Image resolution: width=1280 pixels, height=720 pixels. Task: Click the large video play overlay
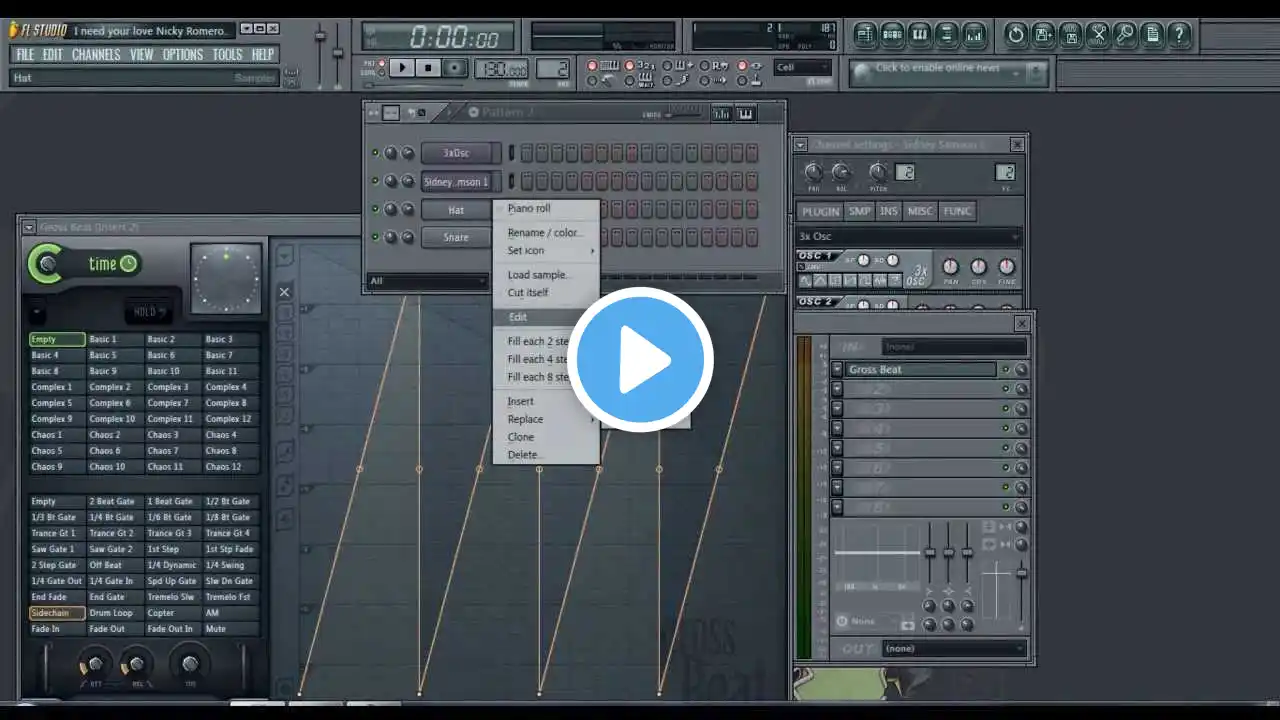coord(640,360)
